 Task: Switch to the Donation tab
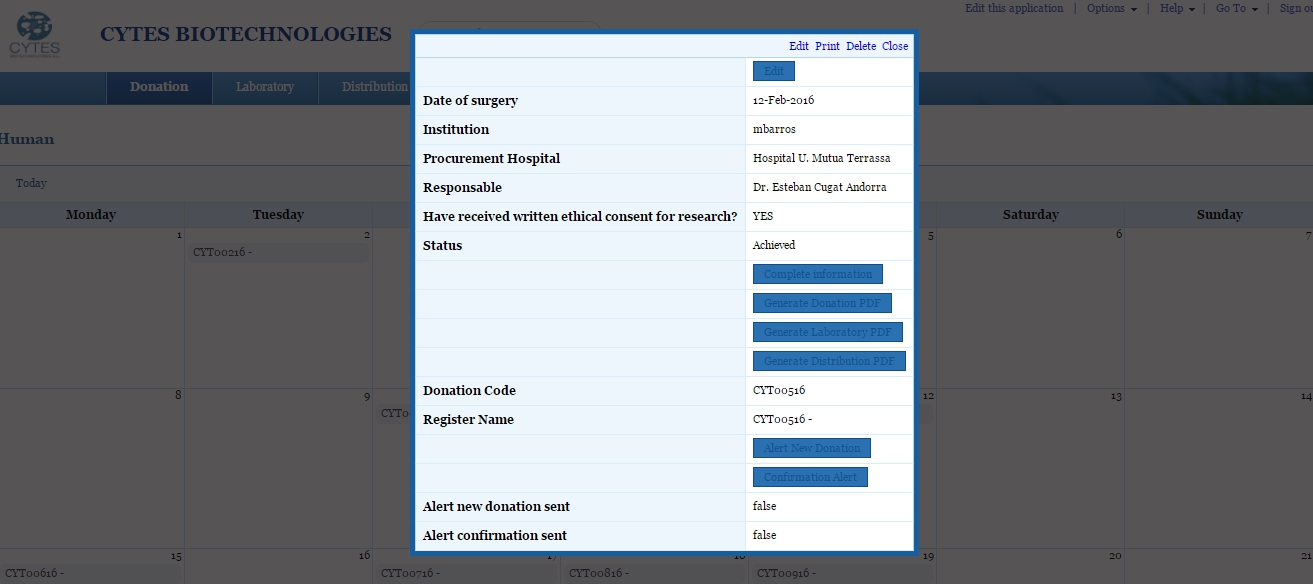tap(159, 87)
